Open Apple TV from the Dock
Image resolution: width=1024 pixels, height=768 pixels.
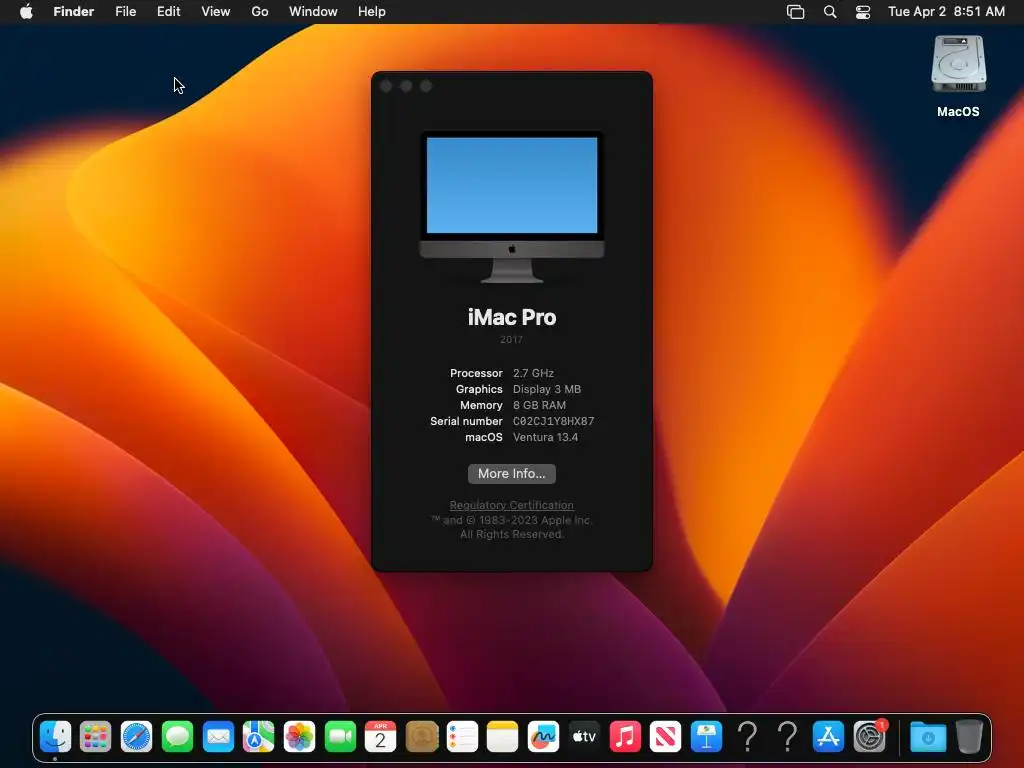(x=584, y=737)
